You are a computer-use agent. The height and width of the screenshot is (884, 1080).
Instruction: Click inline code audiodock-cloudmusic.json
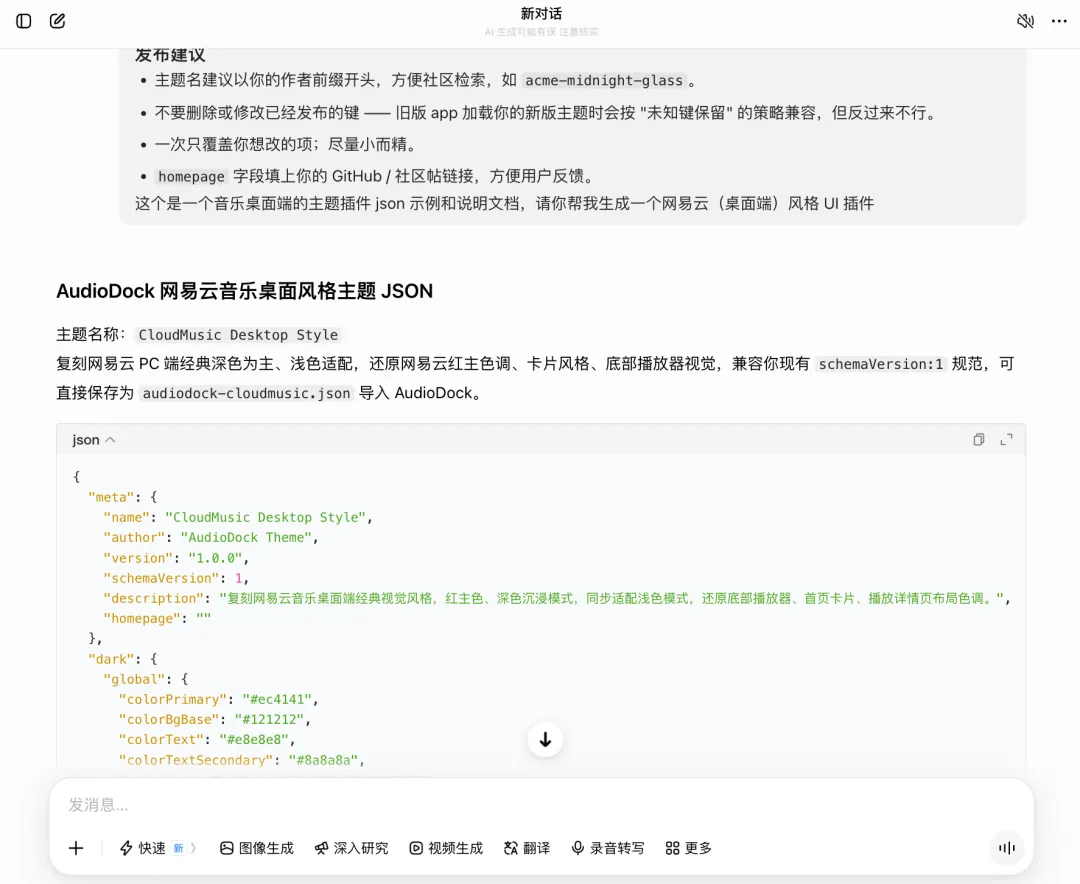point(247,393)
